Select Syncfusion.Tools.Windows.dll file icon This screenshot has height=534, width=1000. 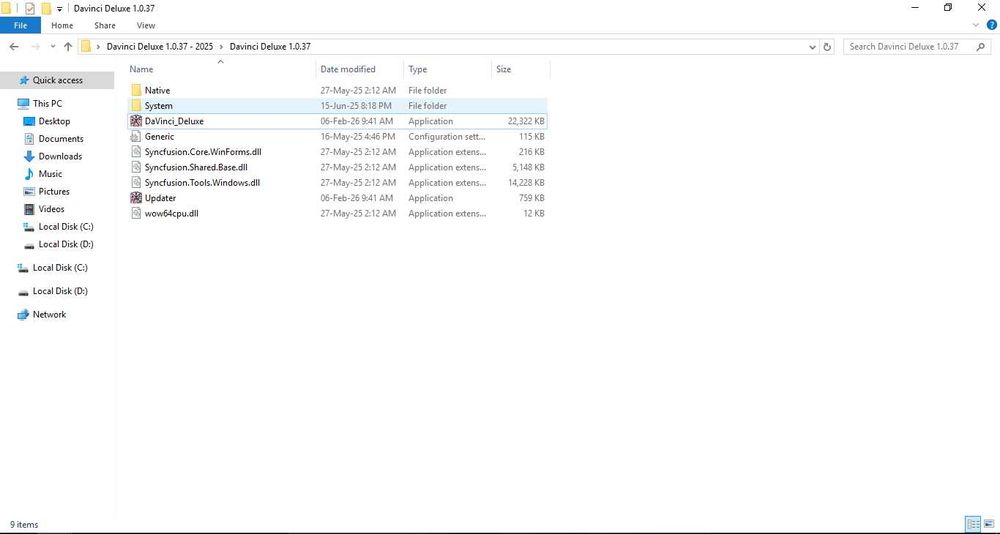135,182
